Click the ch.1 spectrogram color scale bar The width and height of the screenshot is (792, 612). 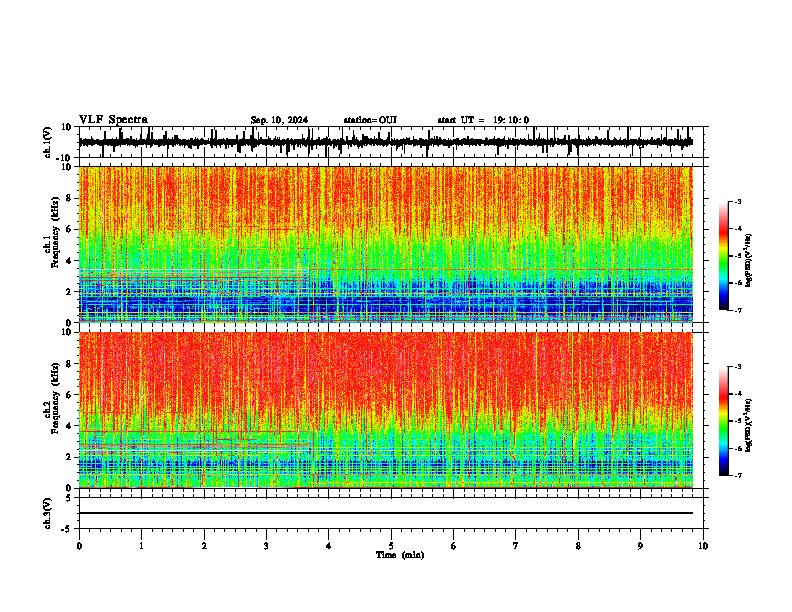click(724, 256)
